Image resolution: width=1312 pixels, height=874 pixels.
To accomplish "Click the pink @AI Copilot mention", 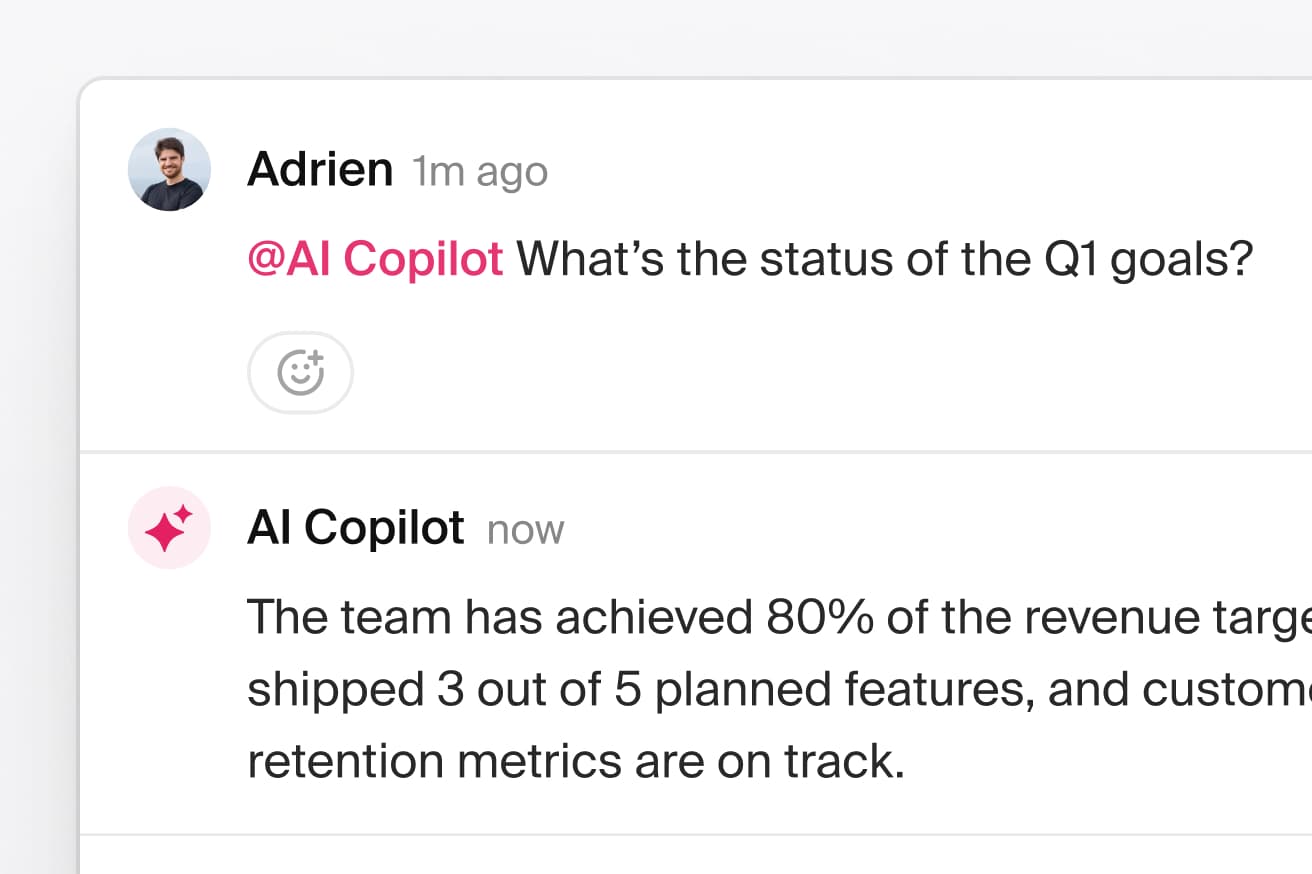I will 375,260.
